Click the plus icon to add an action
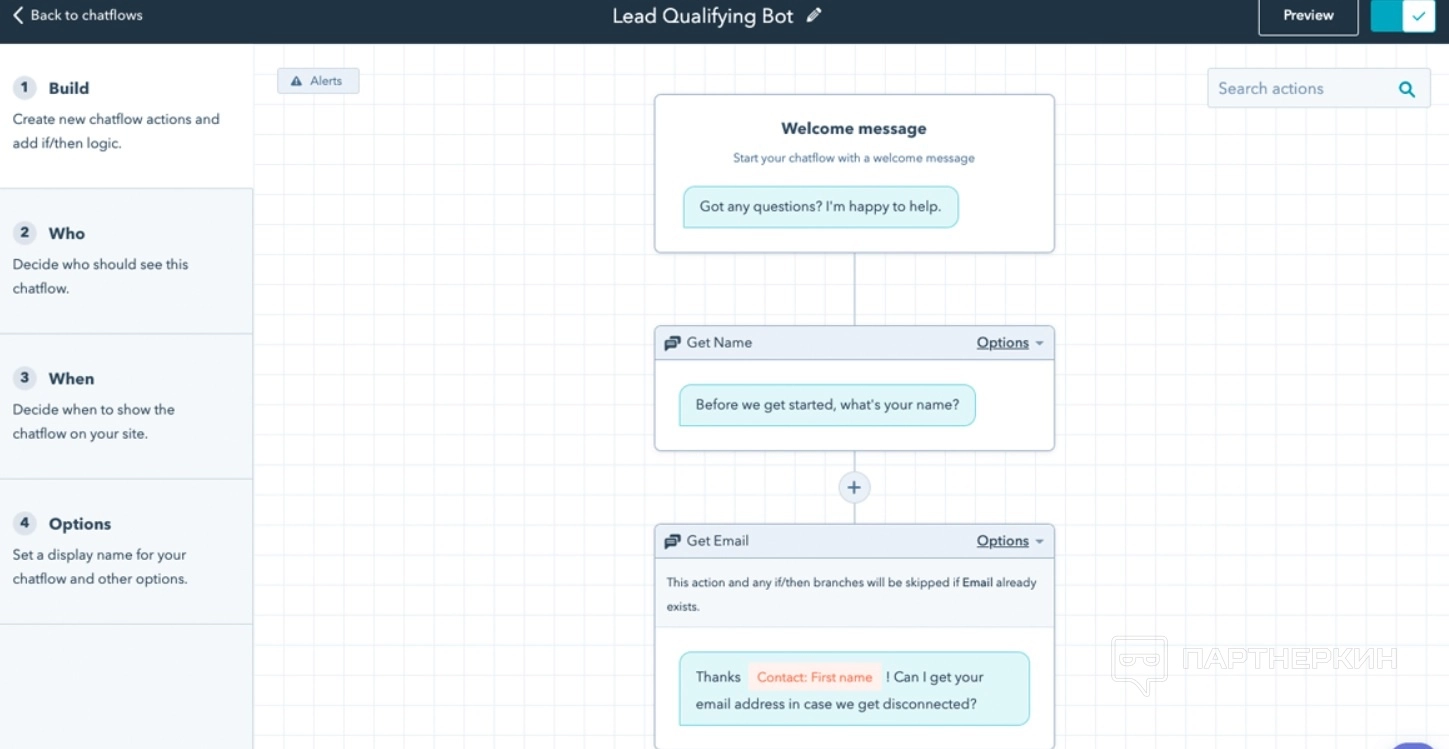The height and width of the screenshot is (749, 1449). [x=854, y=487]
